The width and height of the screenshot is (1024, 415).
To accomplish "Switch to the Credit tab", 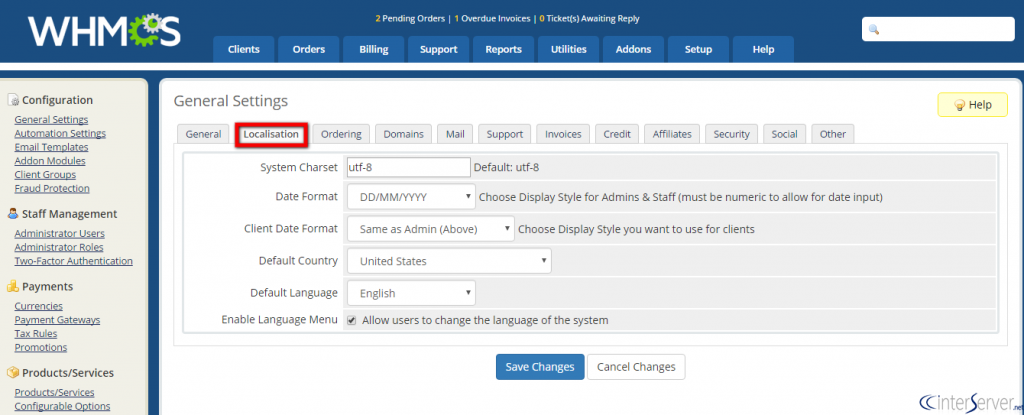I will click(617, 134).
